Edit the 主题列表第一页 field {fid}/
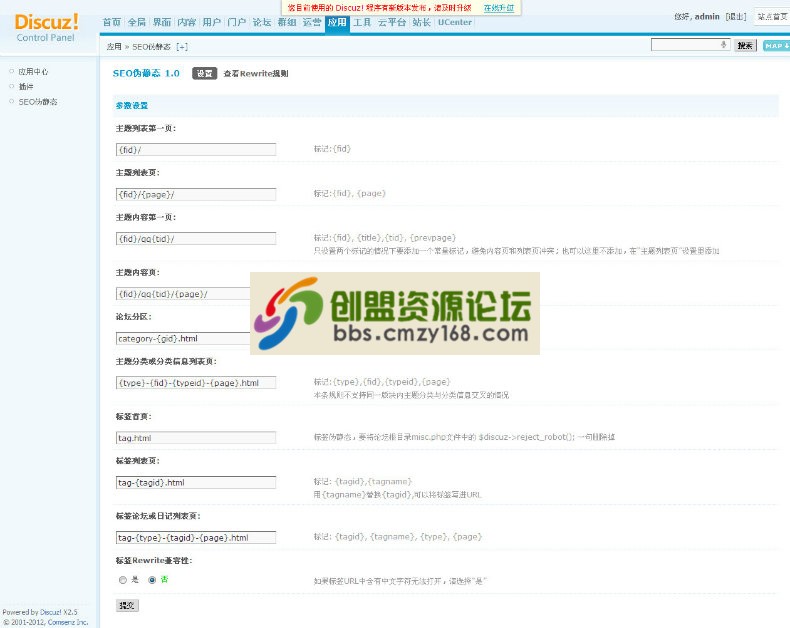The height and width of the screenshot is (628, 790). pyautogui.click(x=196, y=150)
